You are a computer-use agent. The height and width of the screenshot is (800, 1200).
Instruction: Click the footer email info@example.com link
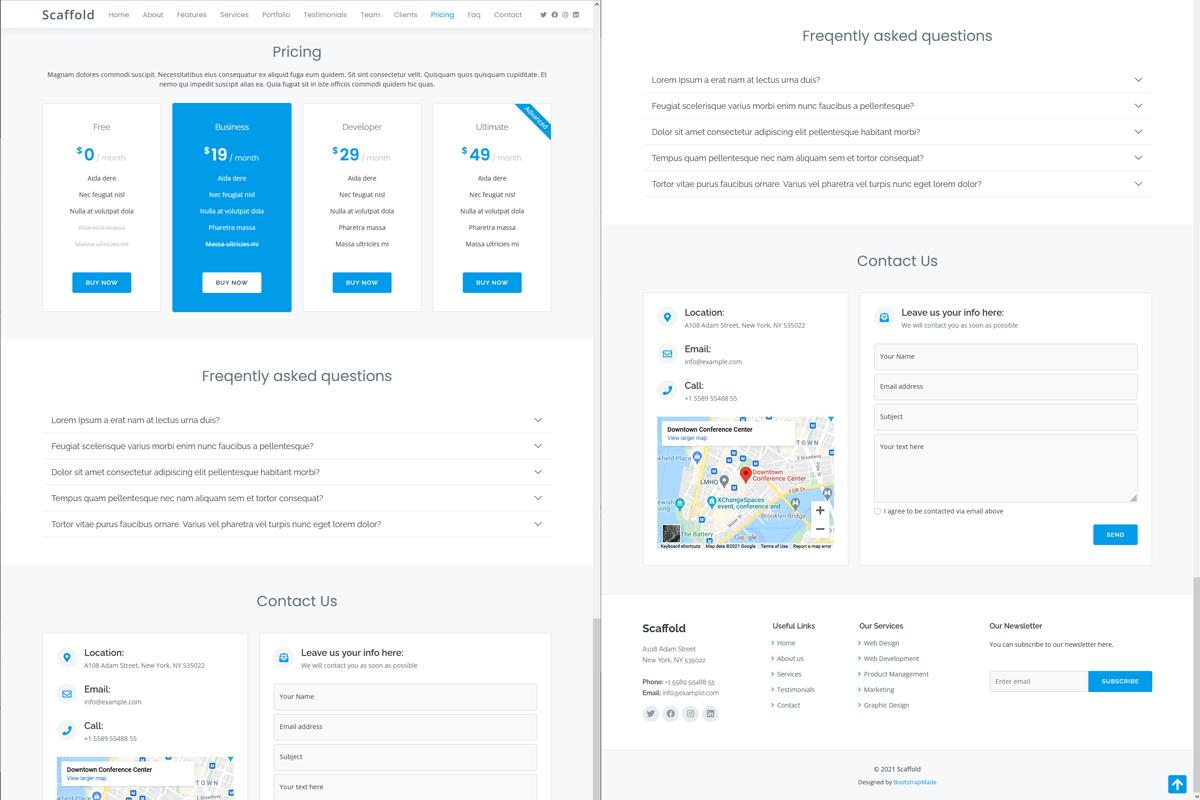(690, 693)
